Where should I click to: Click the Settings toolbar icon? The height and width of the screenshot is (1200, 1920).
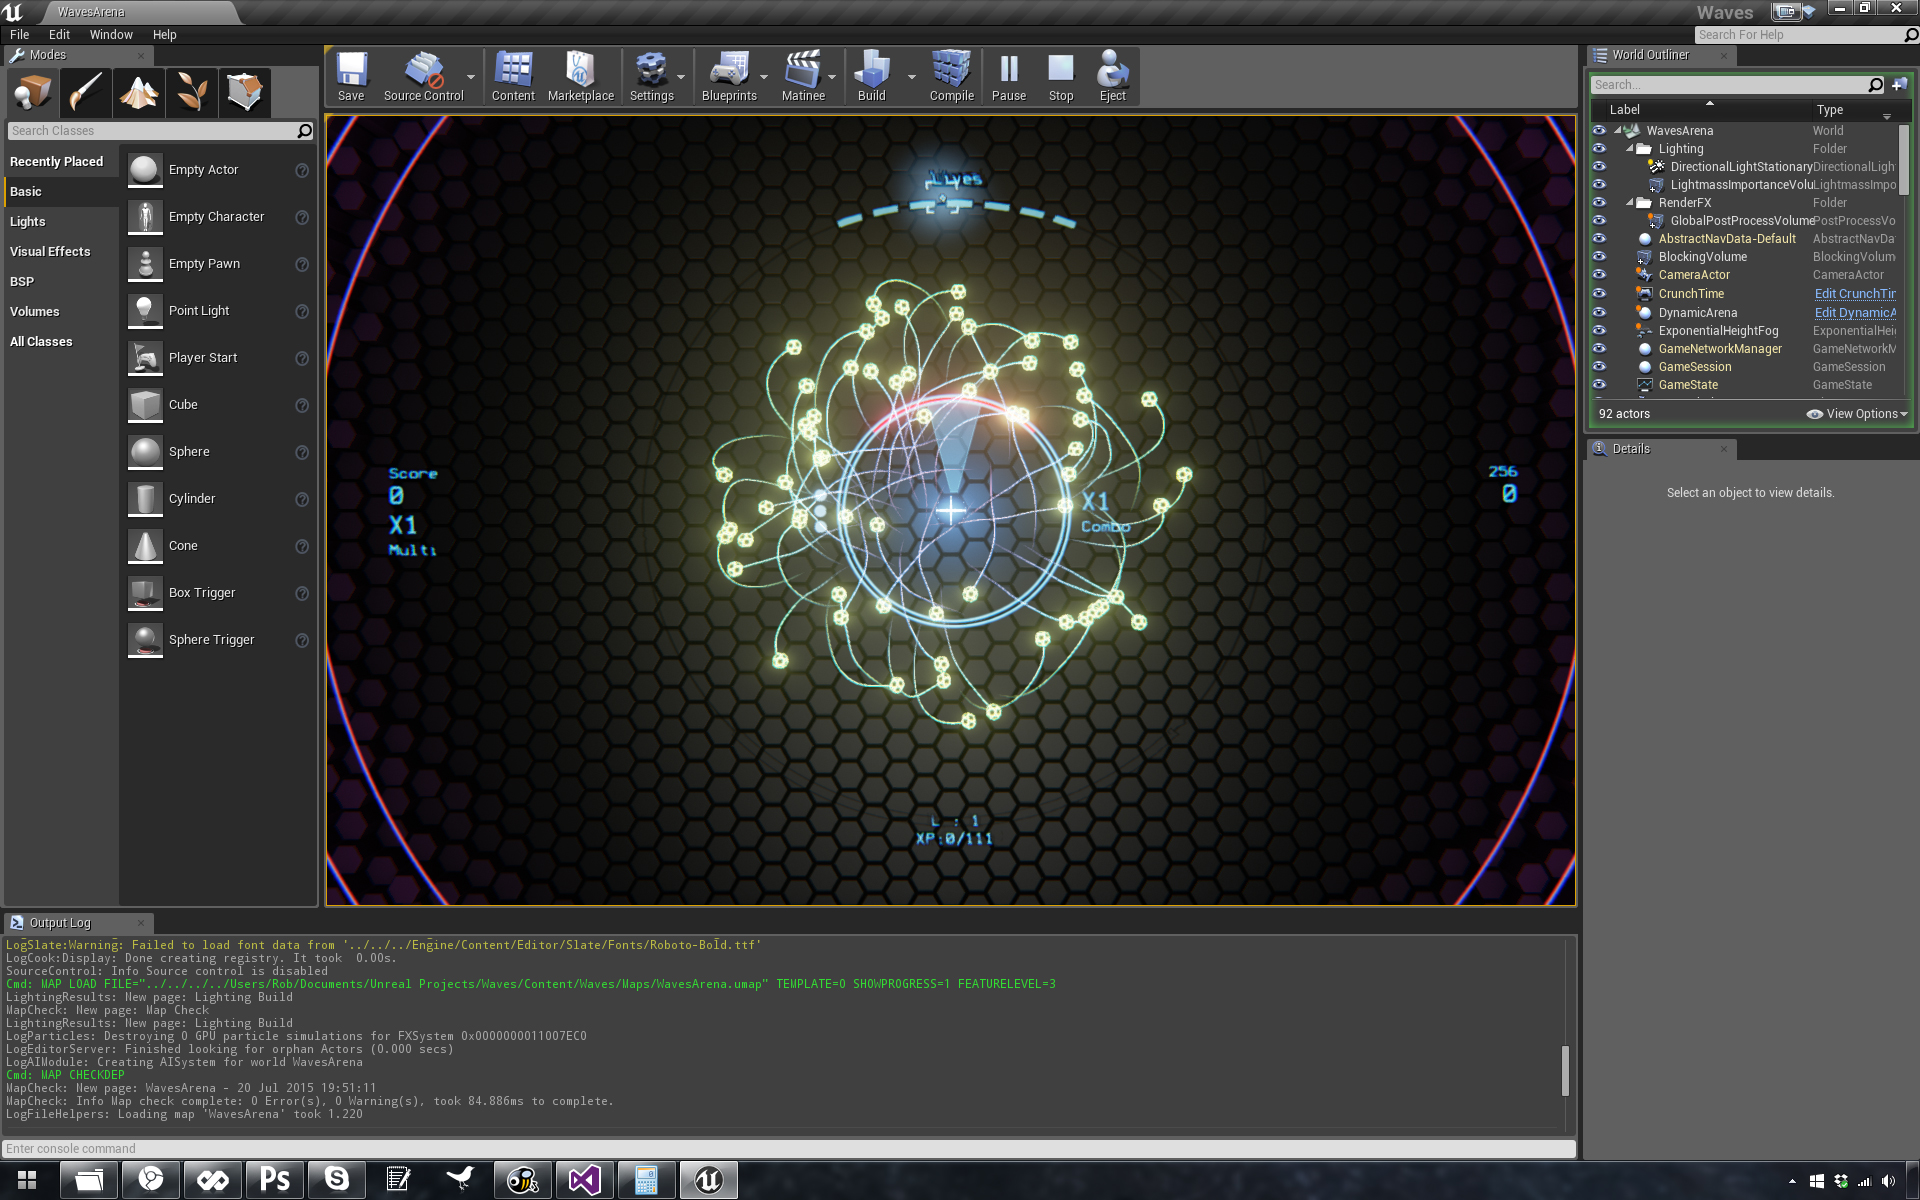click(651, 77)
